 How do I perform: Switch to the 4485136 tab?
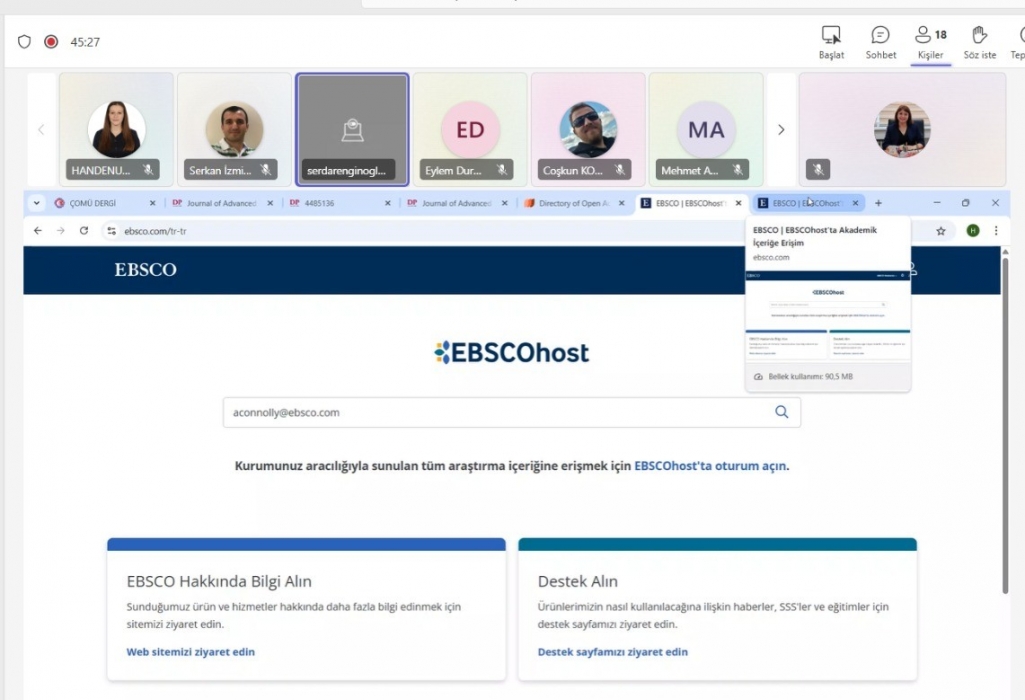340,203
